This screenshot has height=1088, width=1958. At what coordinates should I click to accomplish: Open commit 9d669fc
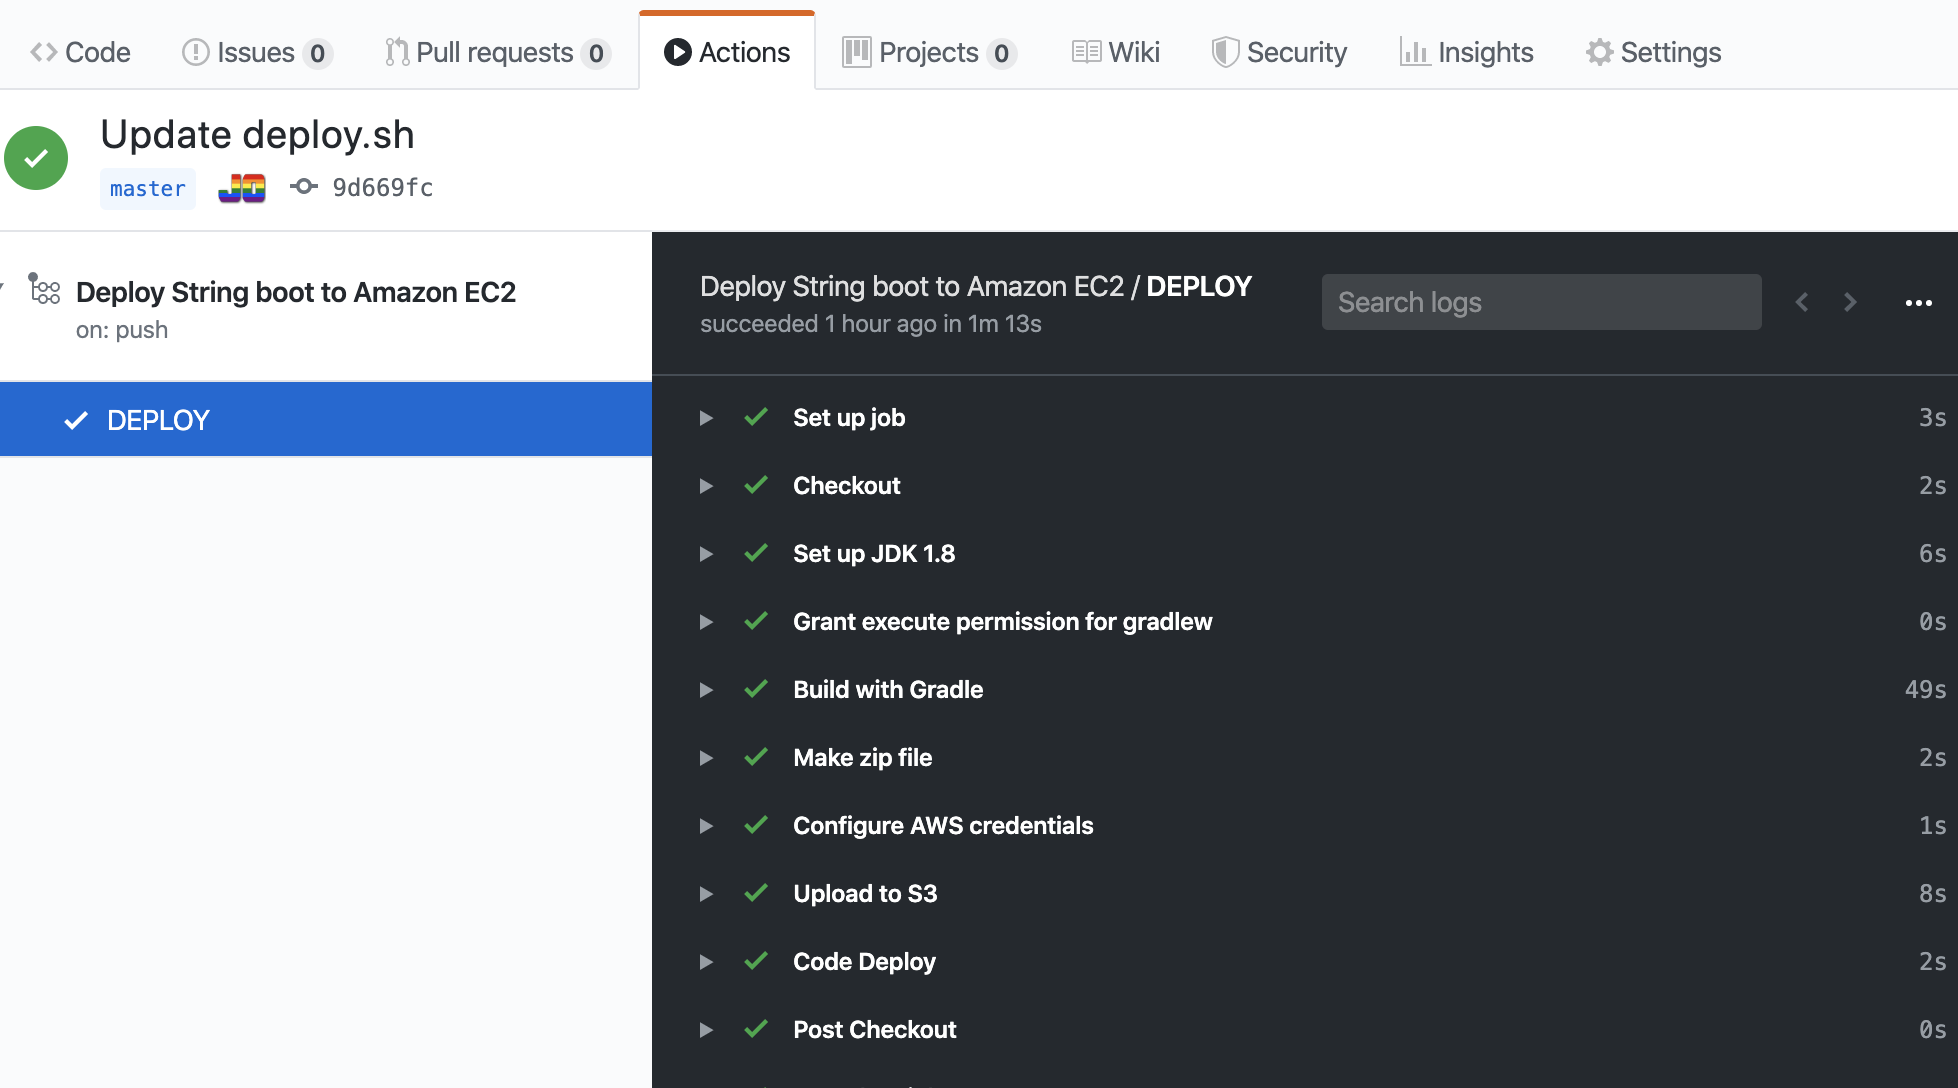tap(383, 188)
